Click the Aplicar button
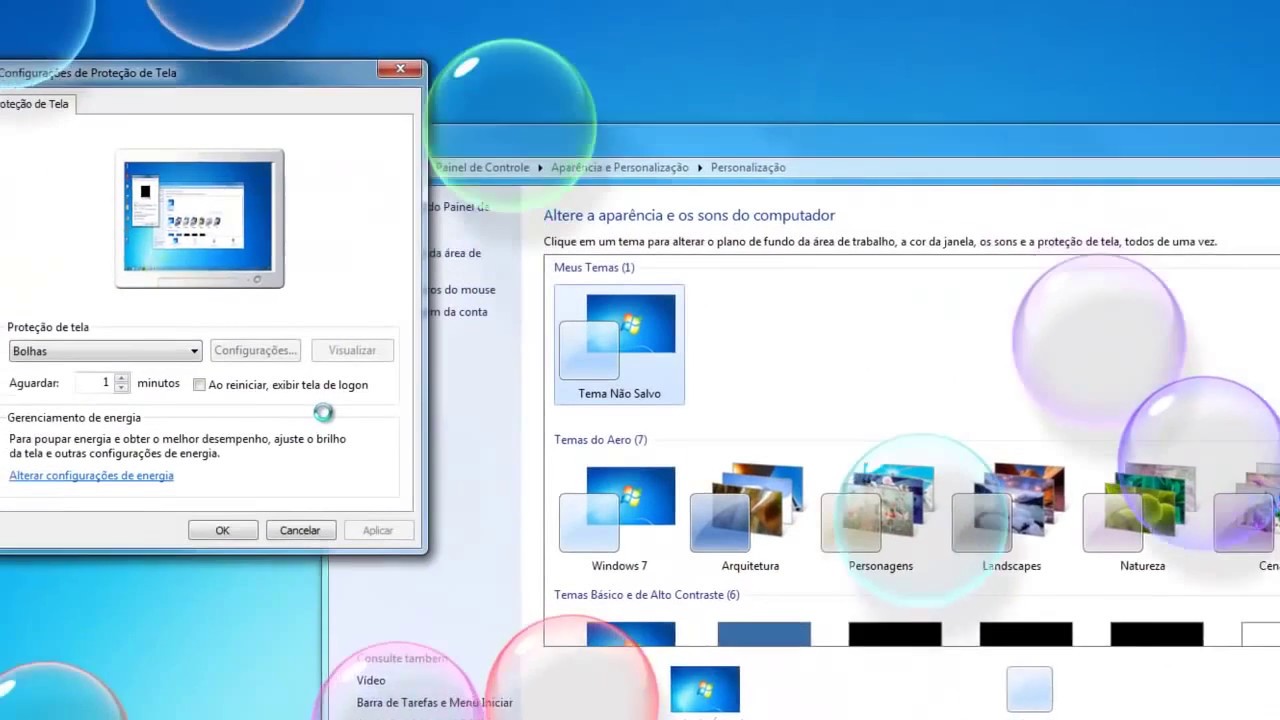This screenshot has height=720, width=1280. click(378, 531)
